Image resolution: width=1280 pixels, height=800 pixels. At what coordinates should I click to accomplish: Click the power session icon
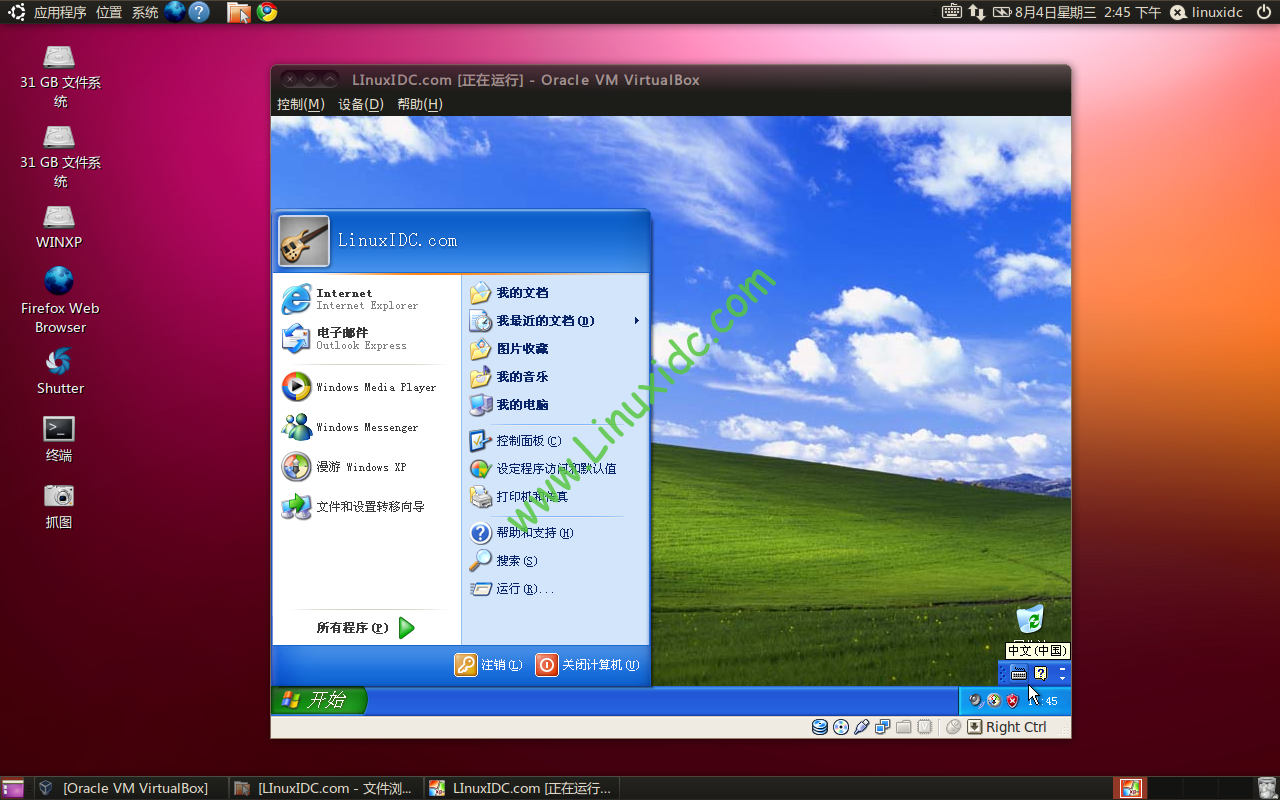click(1264, 12)
